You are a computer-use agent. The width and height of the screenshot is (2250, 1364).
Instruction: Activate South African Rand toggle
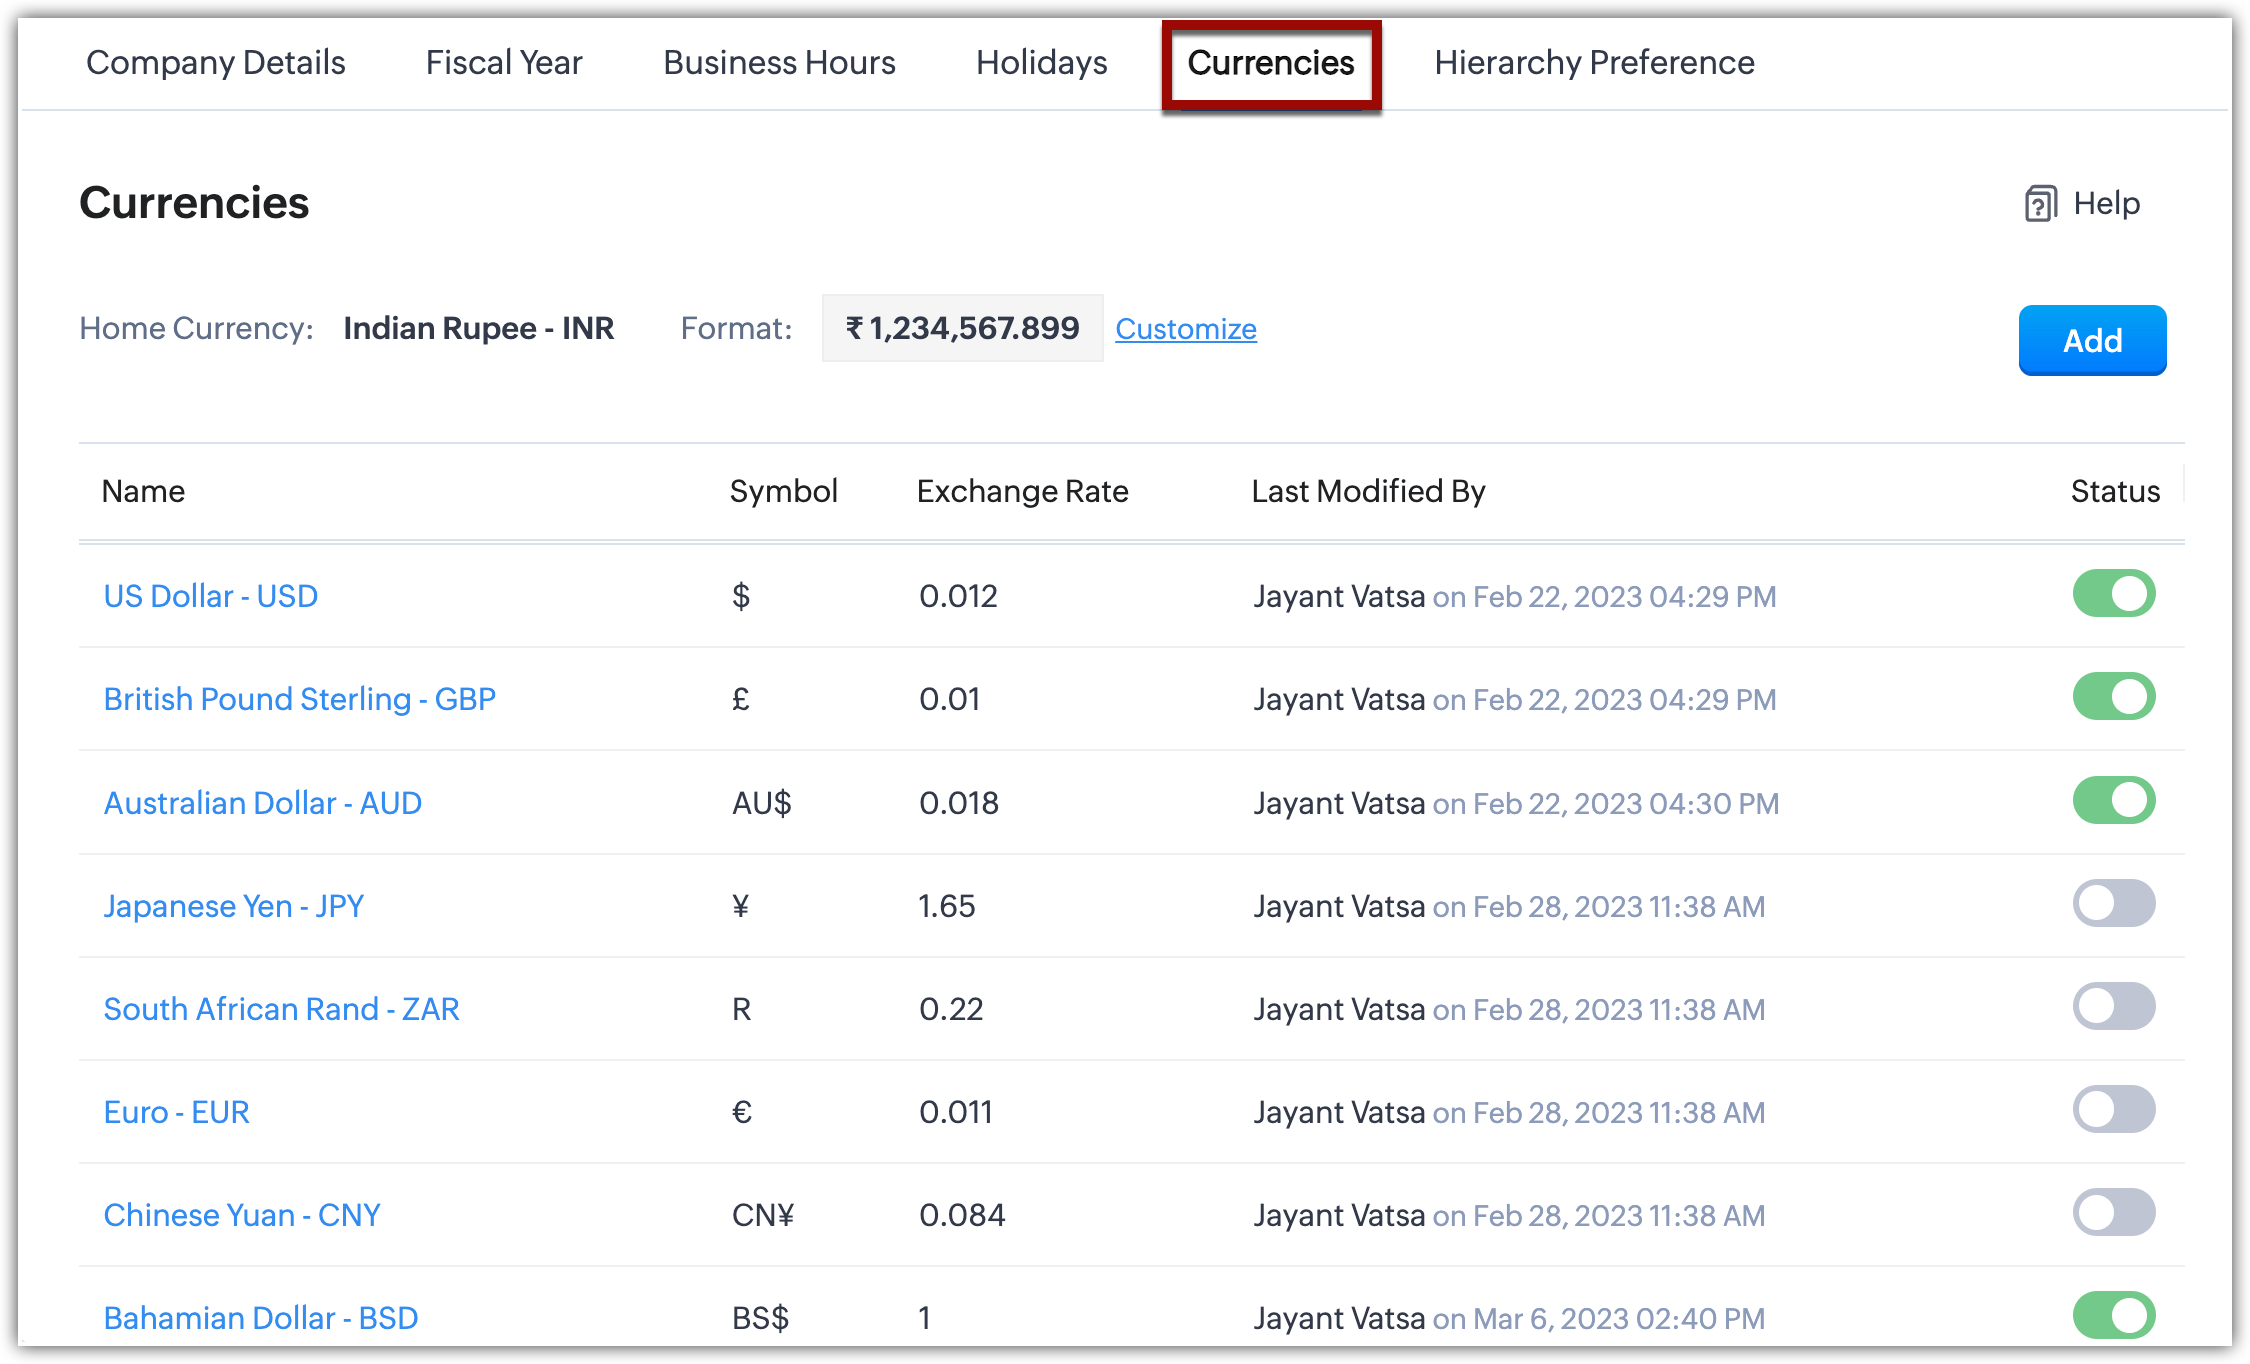[2113, 1007]
